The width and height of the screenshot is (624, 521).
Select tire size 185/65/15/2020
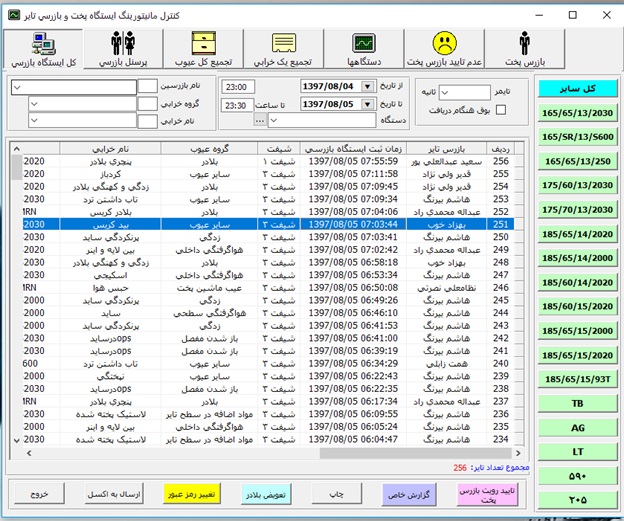tap(577, 355)
